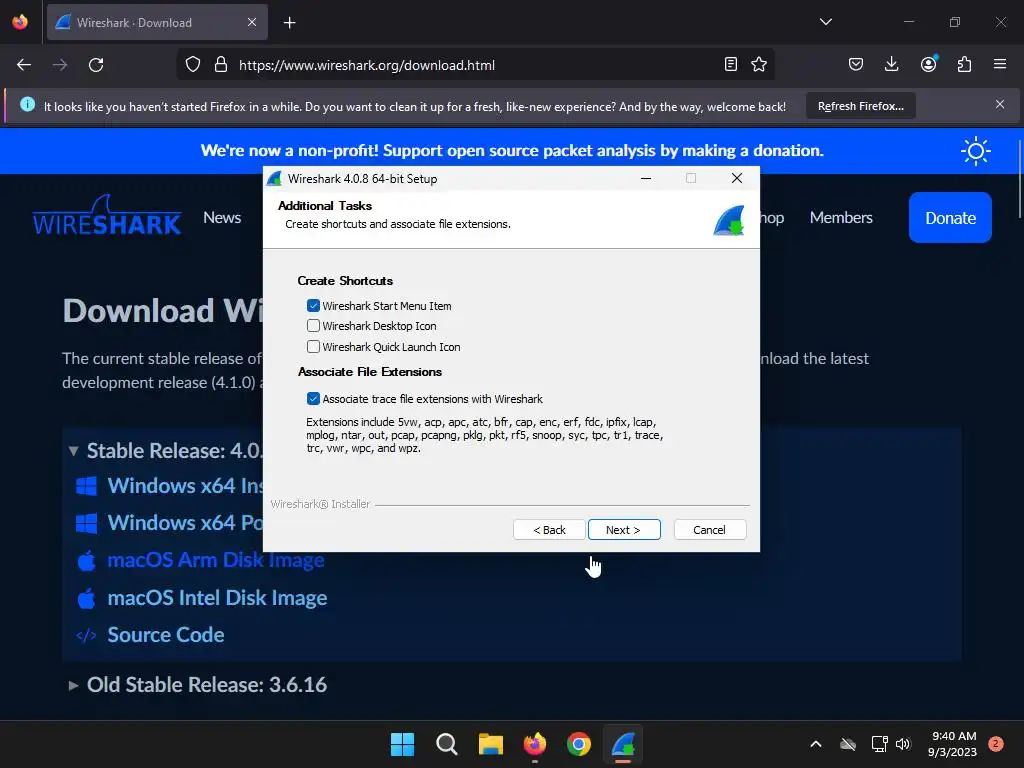Click Wireshark installer taskbar icon
This screenshot has height=768, width=1024.
pyautogui.click(x=623, y=744)
